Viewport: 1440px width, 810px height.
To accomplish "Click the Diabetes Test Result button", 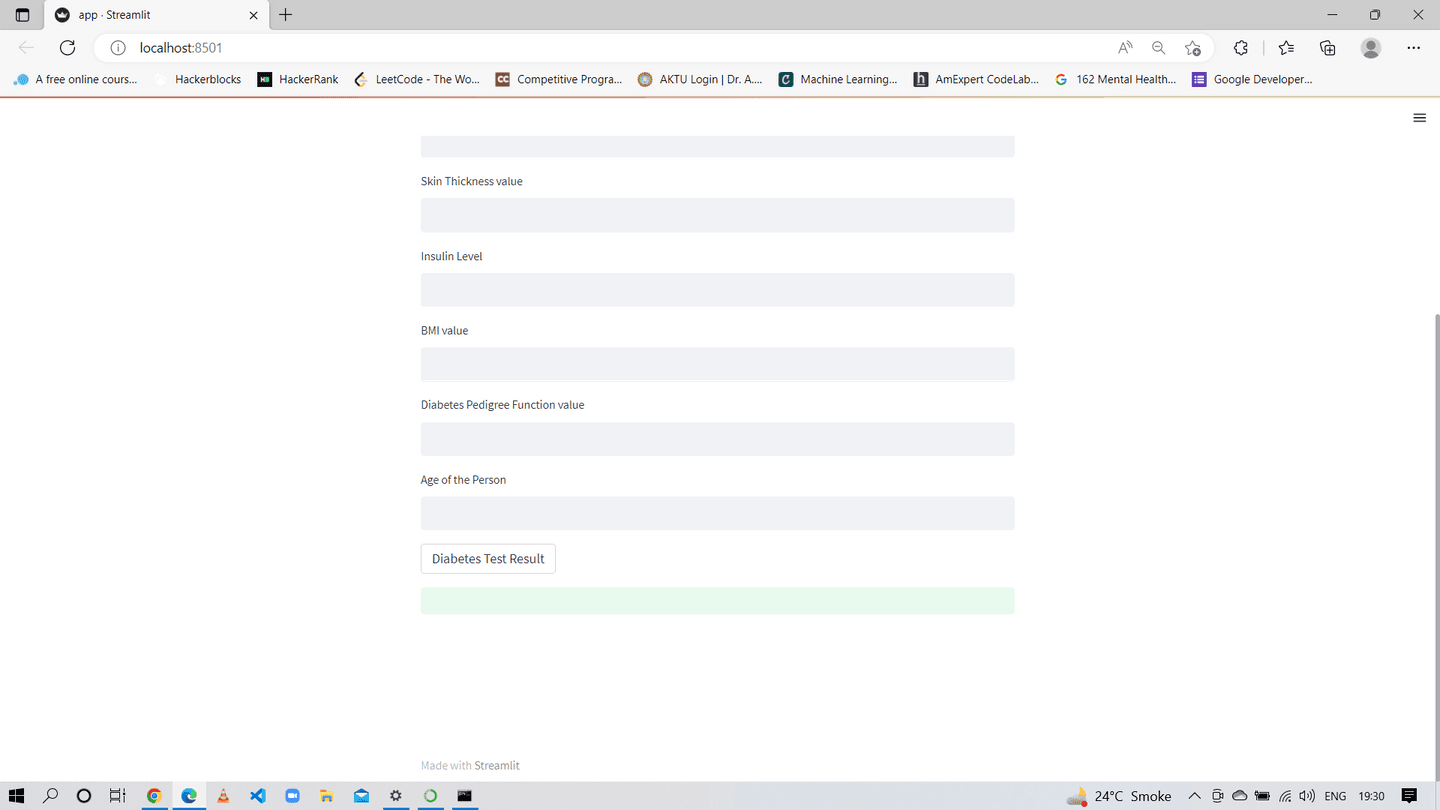I will (488, 559).
